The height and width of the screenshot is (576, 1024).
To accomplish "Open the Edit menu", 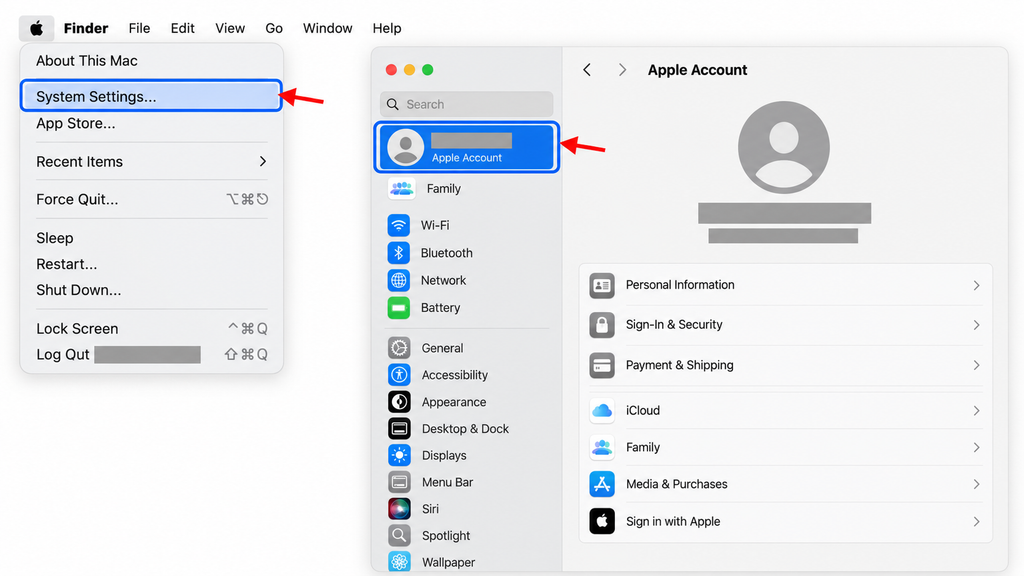I will pos(182,28).
